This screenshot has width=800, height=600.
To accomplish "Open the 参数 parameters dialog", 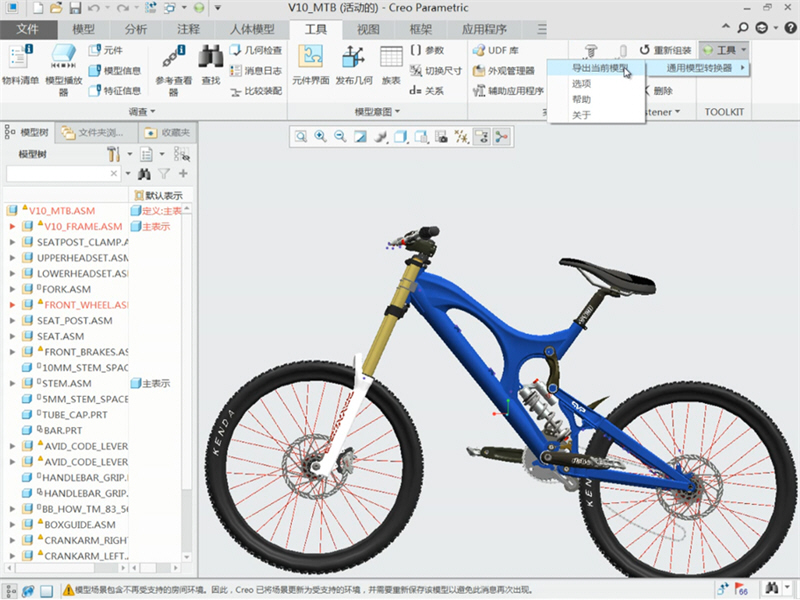I will point(427,50).
